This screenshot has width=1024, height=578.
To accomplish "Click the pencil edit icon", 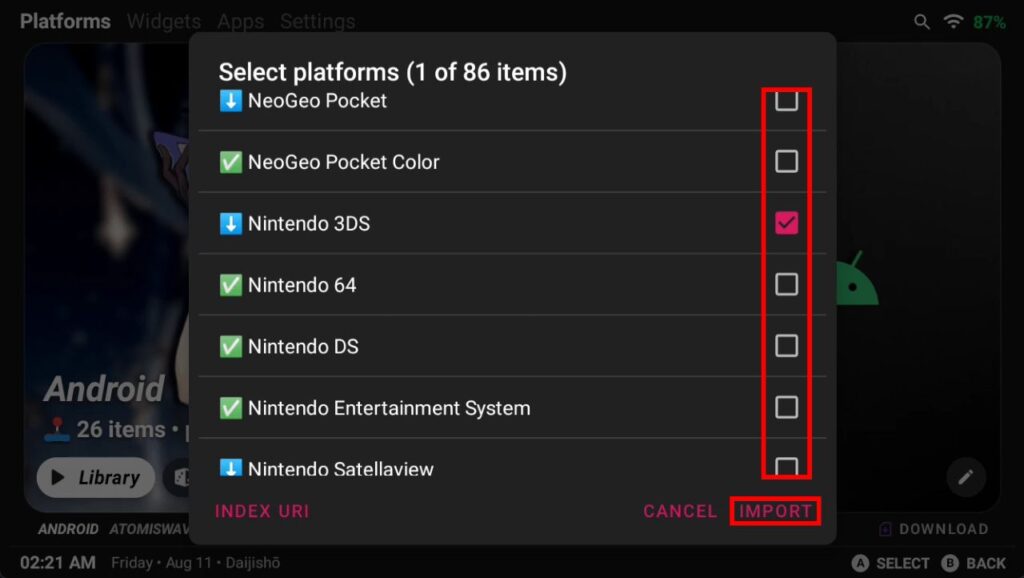I will [965, 477].
